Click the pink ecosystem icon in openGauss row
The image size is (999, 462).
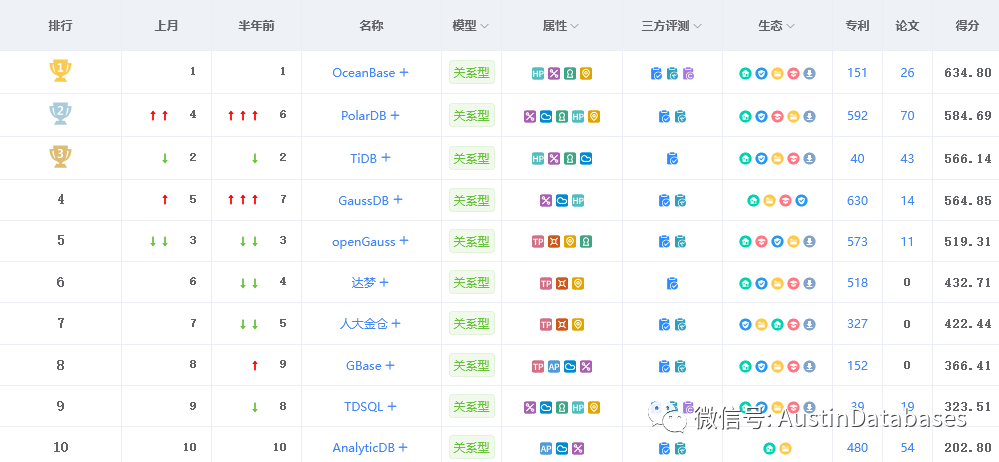click(761, 242)
